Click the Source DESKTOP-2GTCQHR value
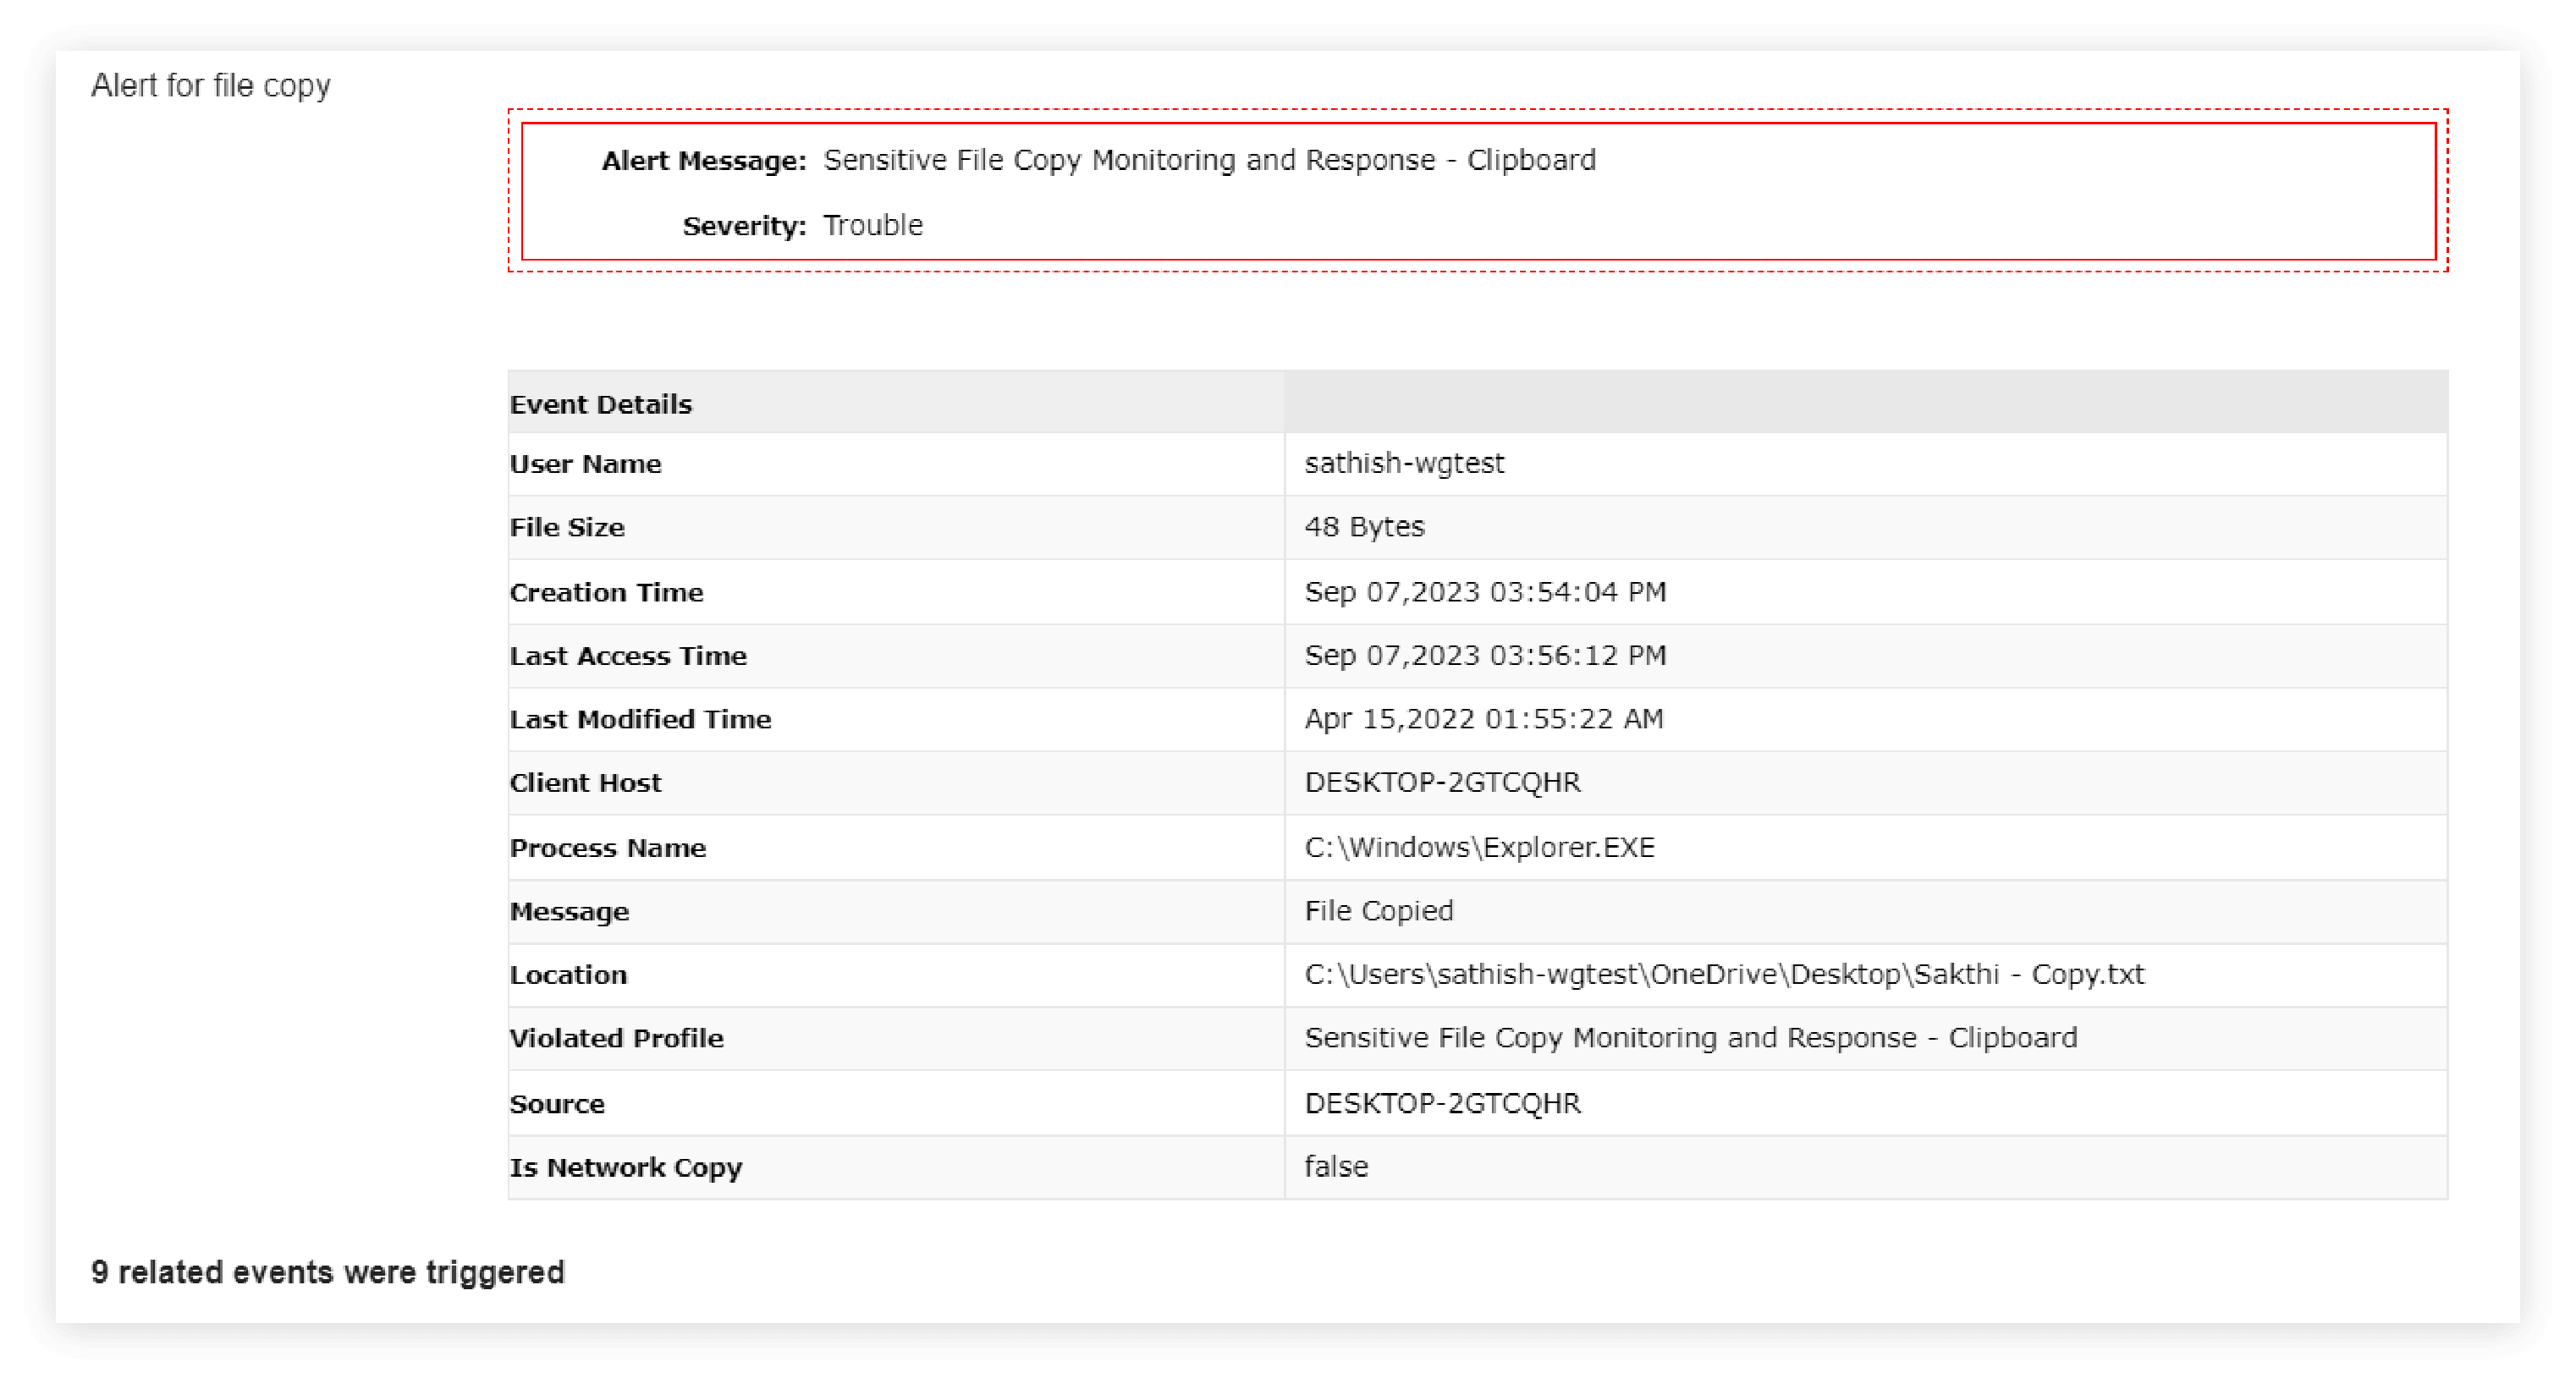The height and width of the screenshot is (1384, 2576). point(1442,1103)
